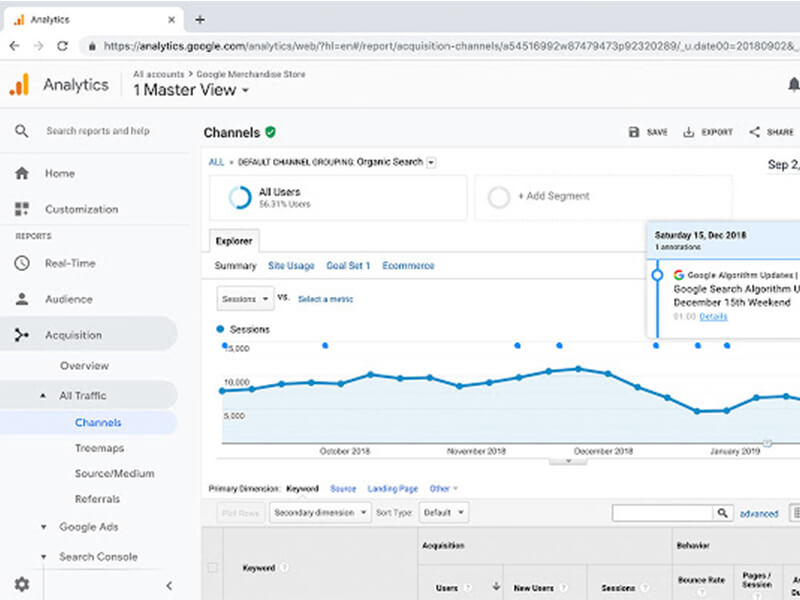Switch to the Site Usage tab
Viewport: 800px width, 600px height.
coord(291,266)
